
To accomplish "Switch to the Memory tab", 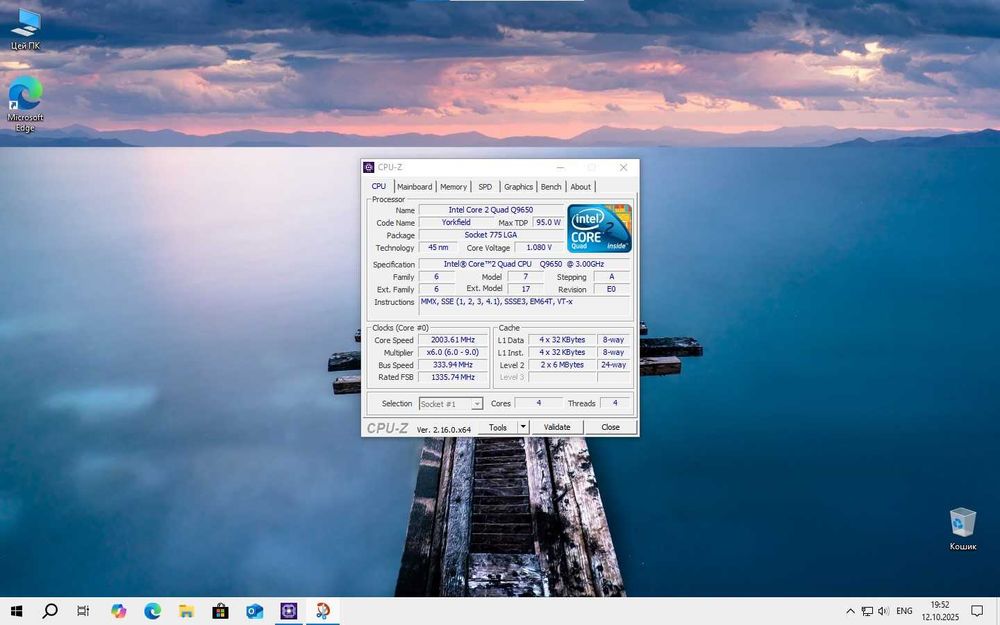I will click(453, 187).
